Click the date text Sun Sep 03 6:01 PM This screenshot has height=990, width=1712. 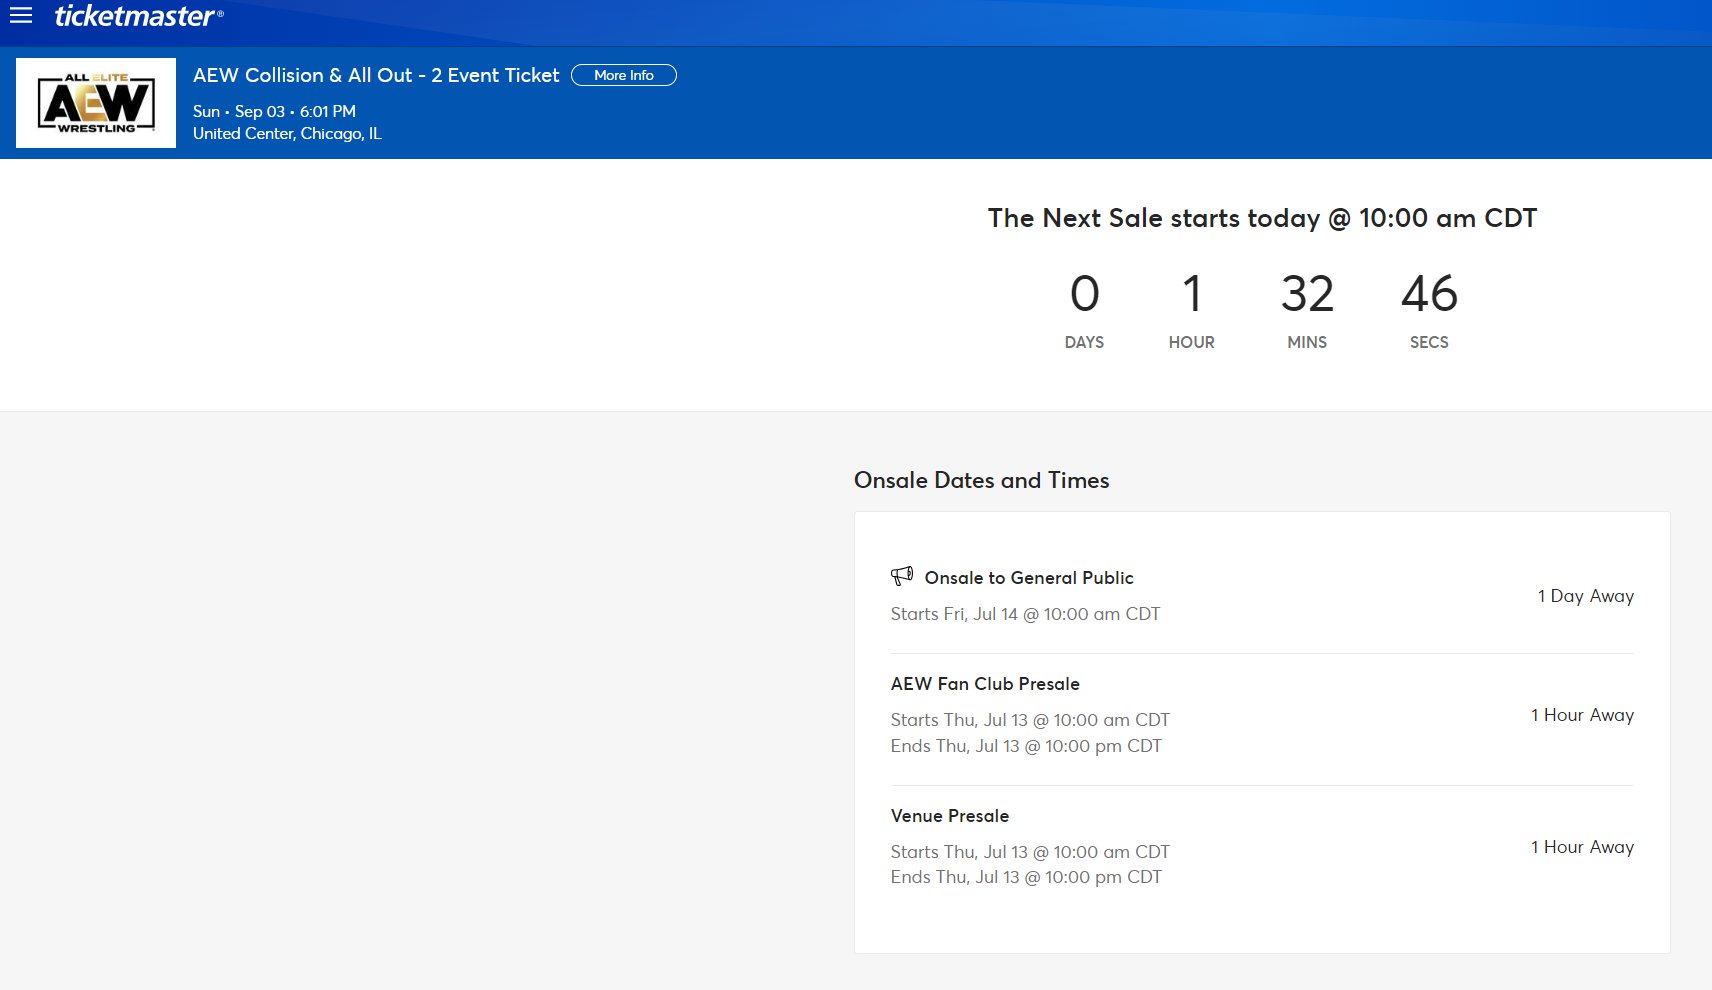tap(274, 111)
